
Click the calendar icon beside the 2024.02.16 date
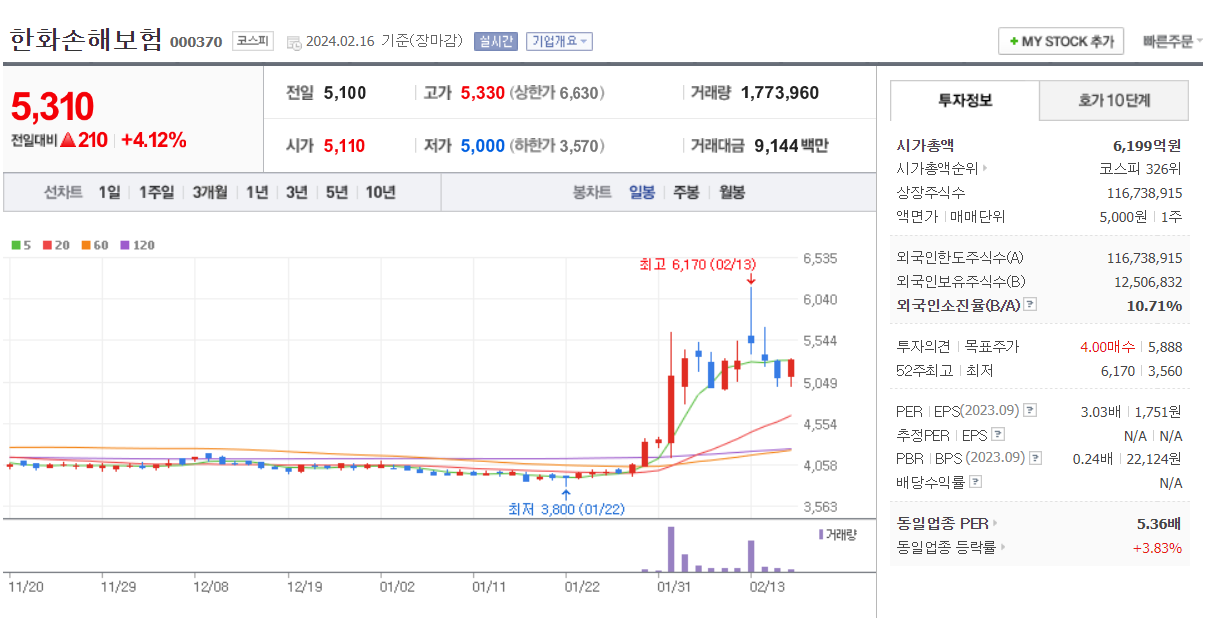coord(293,42)
